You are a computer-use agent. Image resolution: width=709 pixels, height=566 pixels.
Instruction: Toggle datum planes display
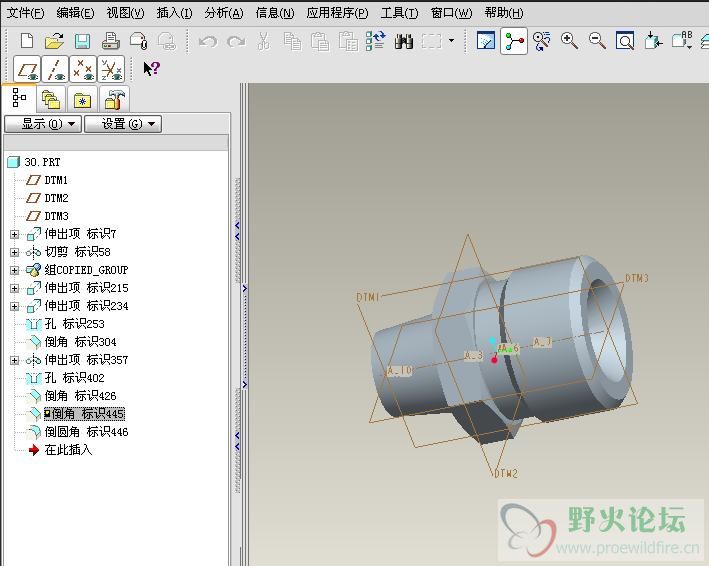(27, 71)
